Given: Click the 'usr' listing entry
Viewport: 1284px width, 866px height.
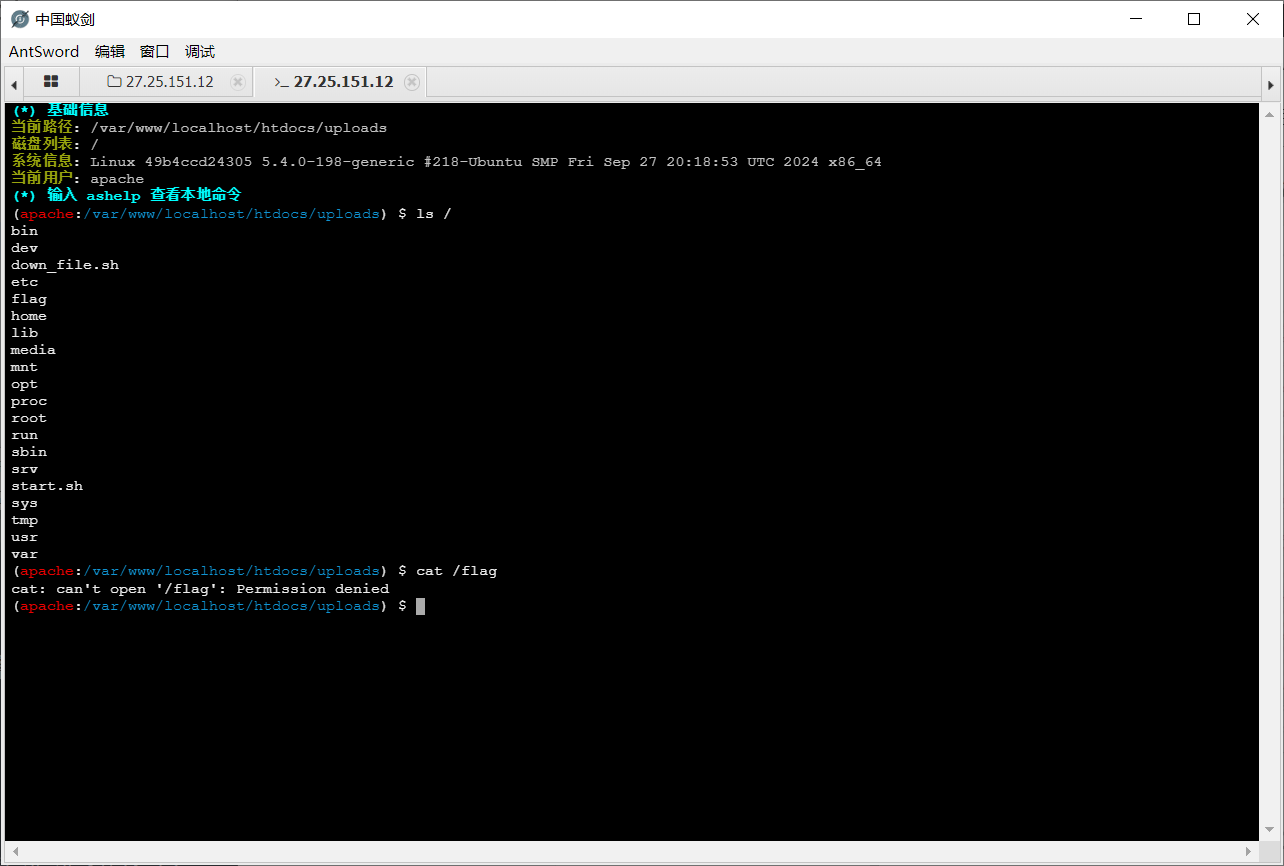Looking at the screenshot, I should click(x=24, y=537).
